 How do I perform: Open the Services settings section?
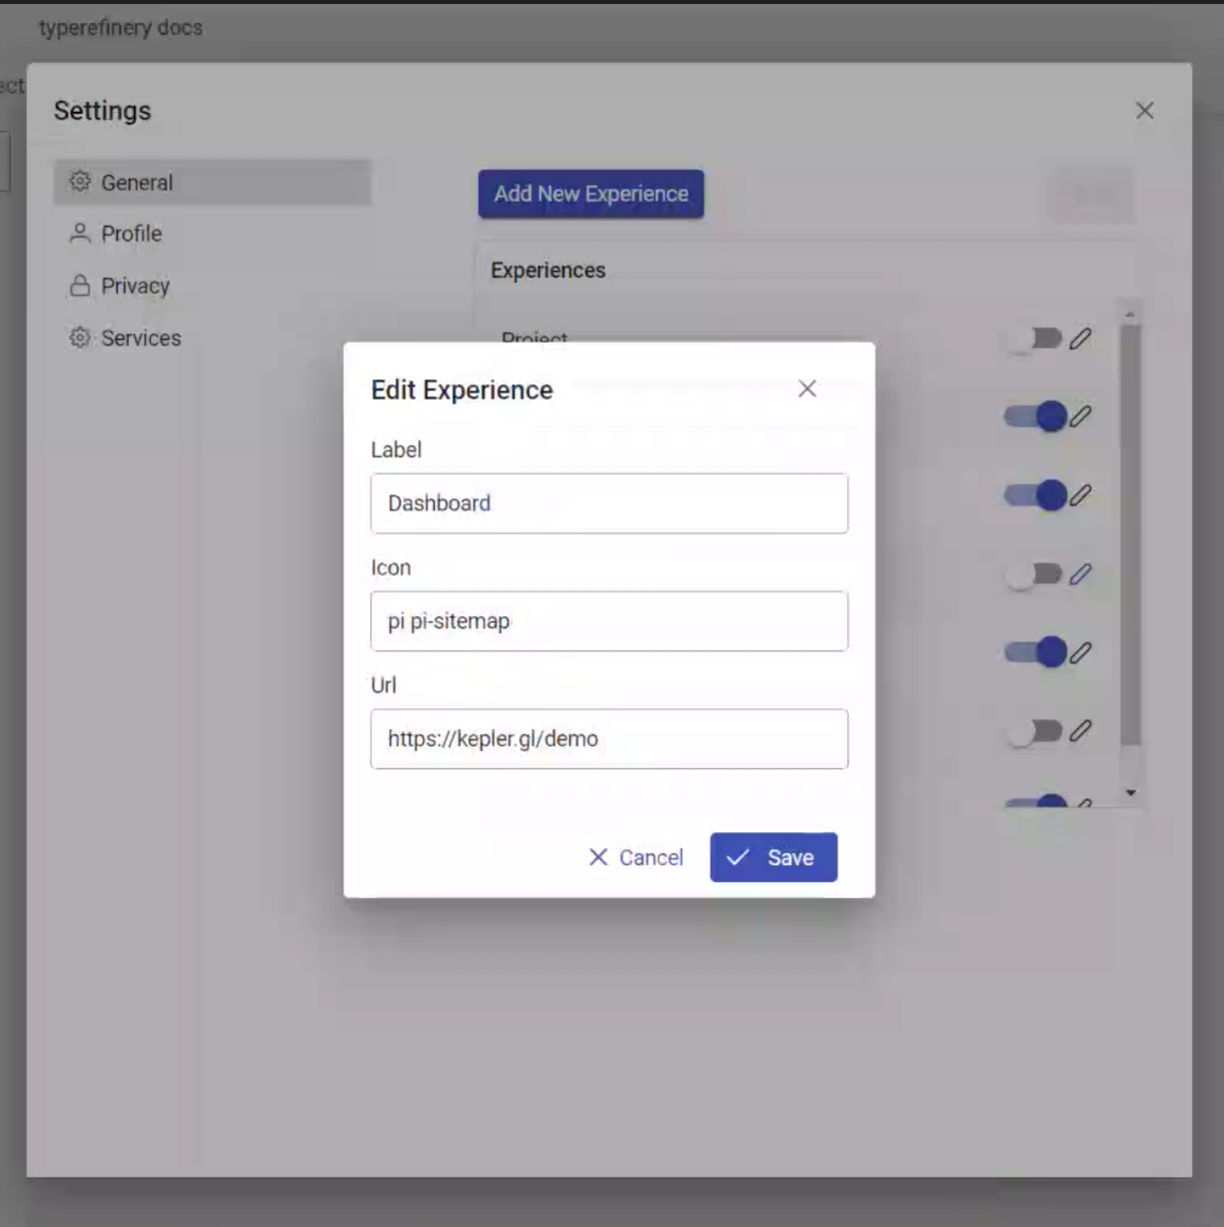(x=140, y=338)
